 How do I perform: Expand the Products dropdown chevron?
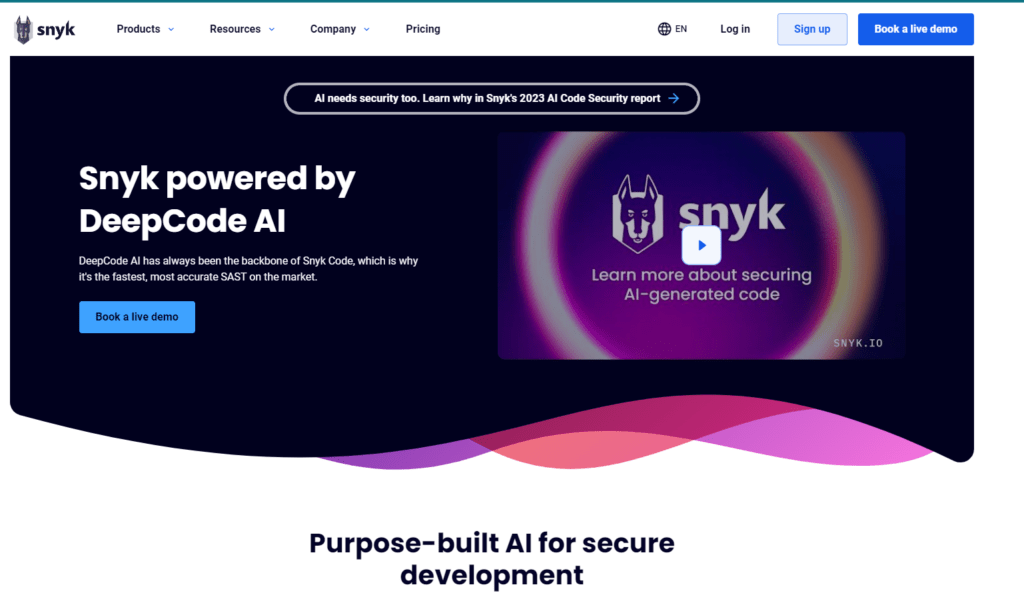click(x=171, y=29)
